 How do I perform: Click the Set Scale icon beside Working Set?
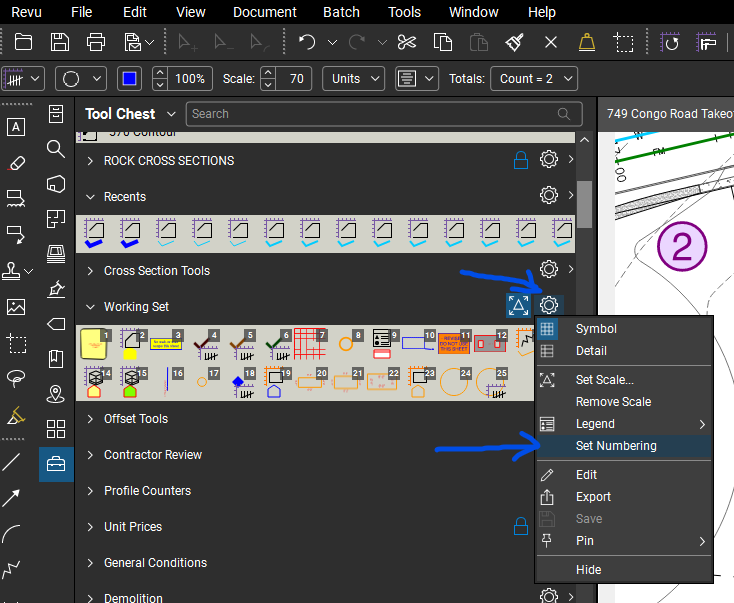pos(518,305)
